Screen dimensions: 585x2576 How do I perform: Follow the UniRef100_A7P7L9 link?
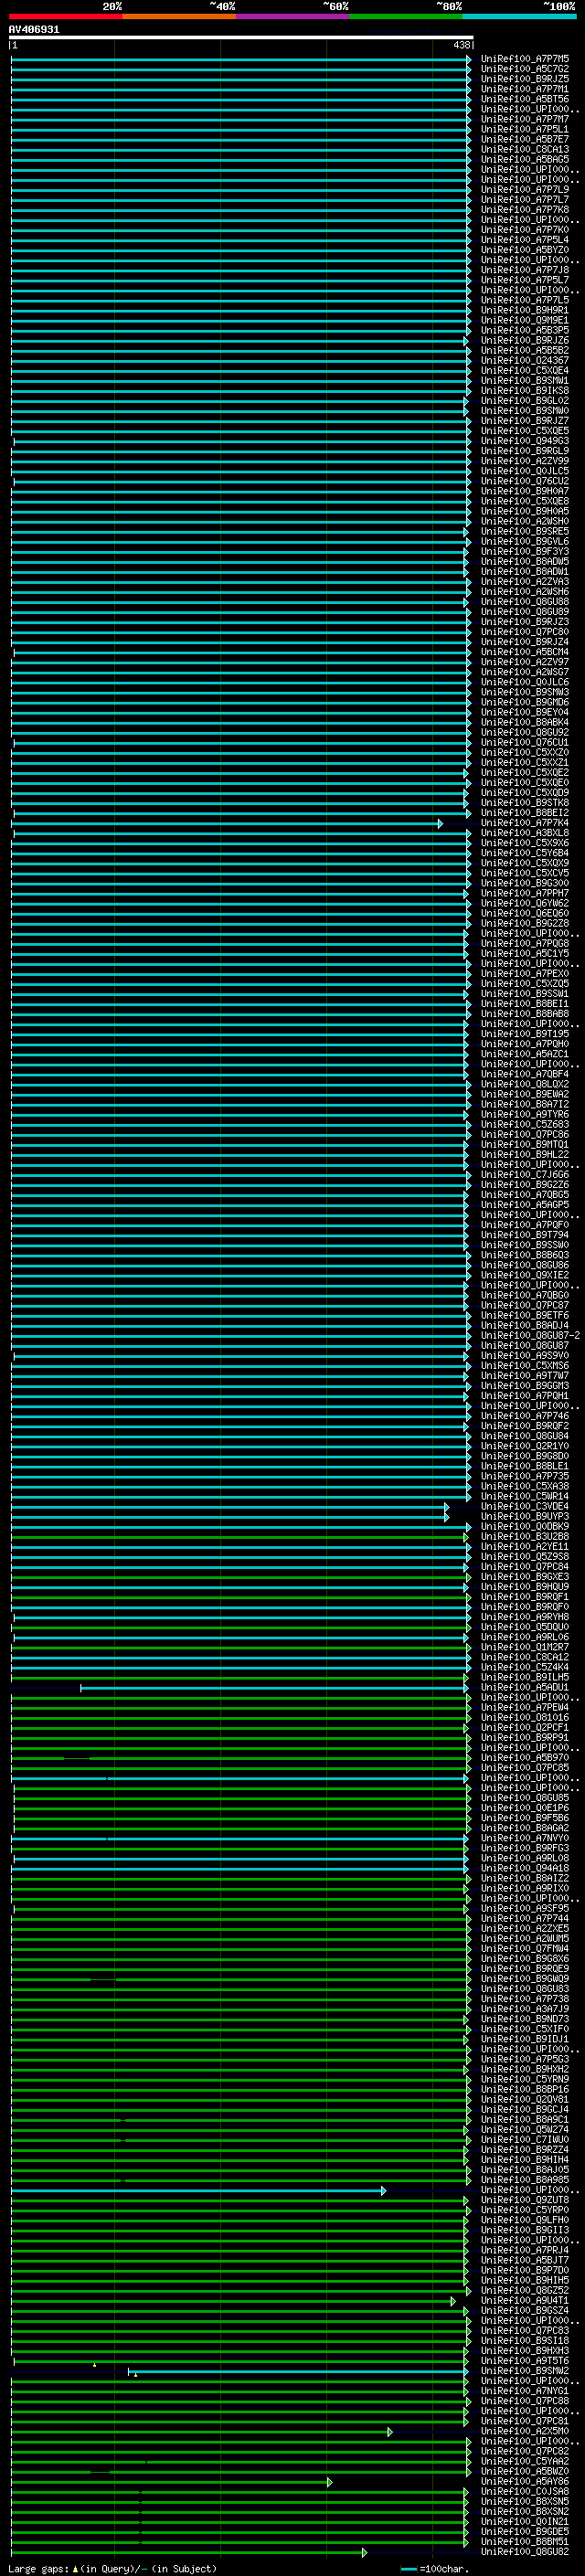525,190
